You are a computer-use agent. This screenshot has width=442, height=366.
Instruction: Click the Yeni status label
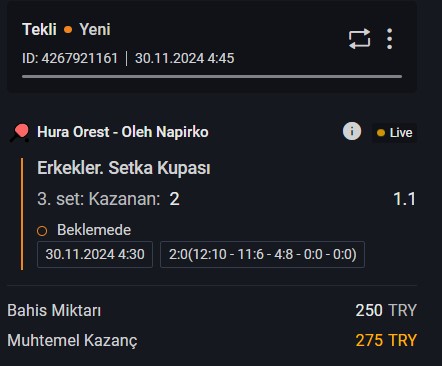point(95,29)
